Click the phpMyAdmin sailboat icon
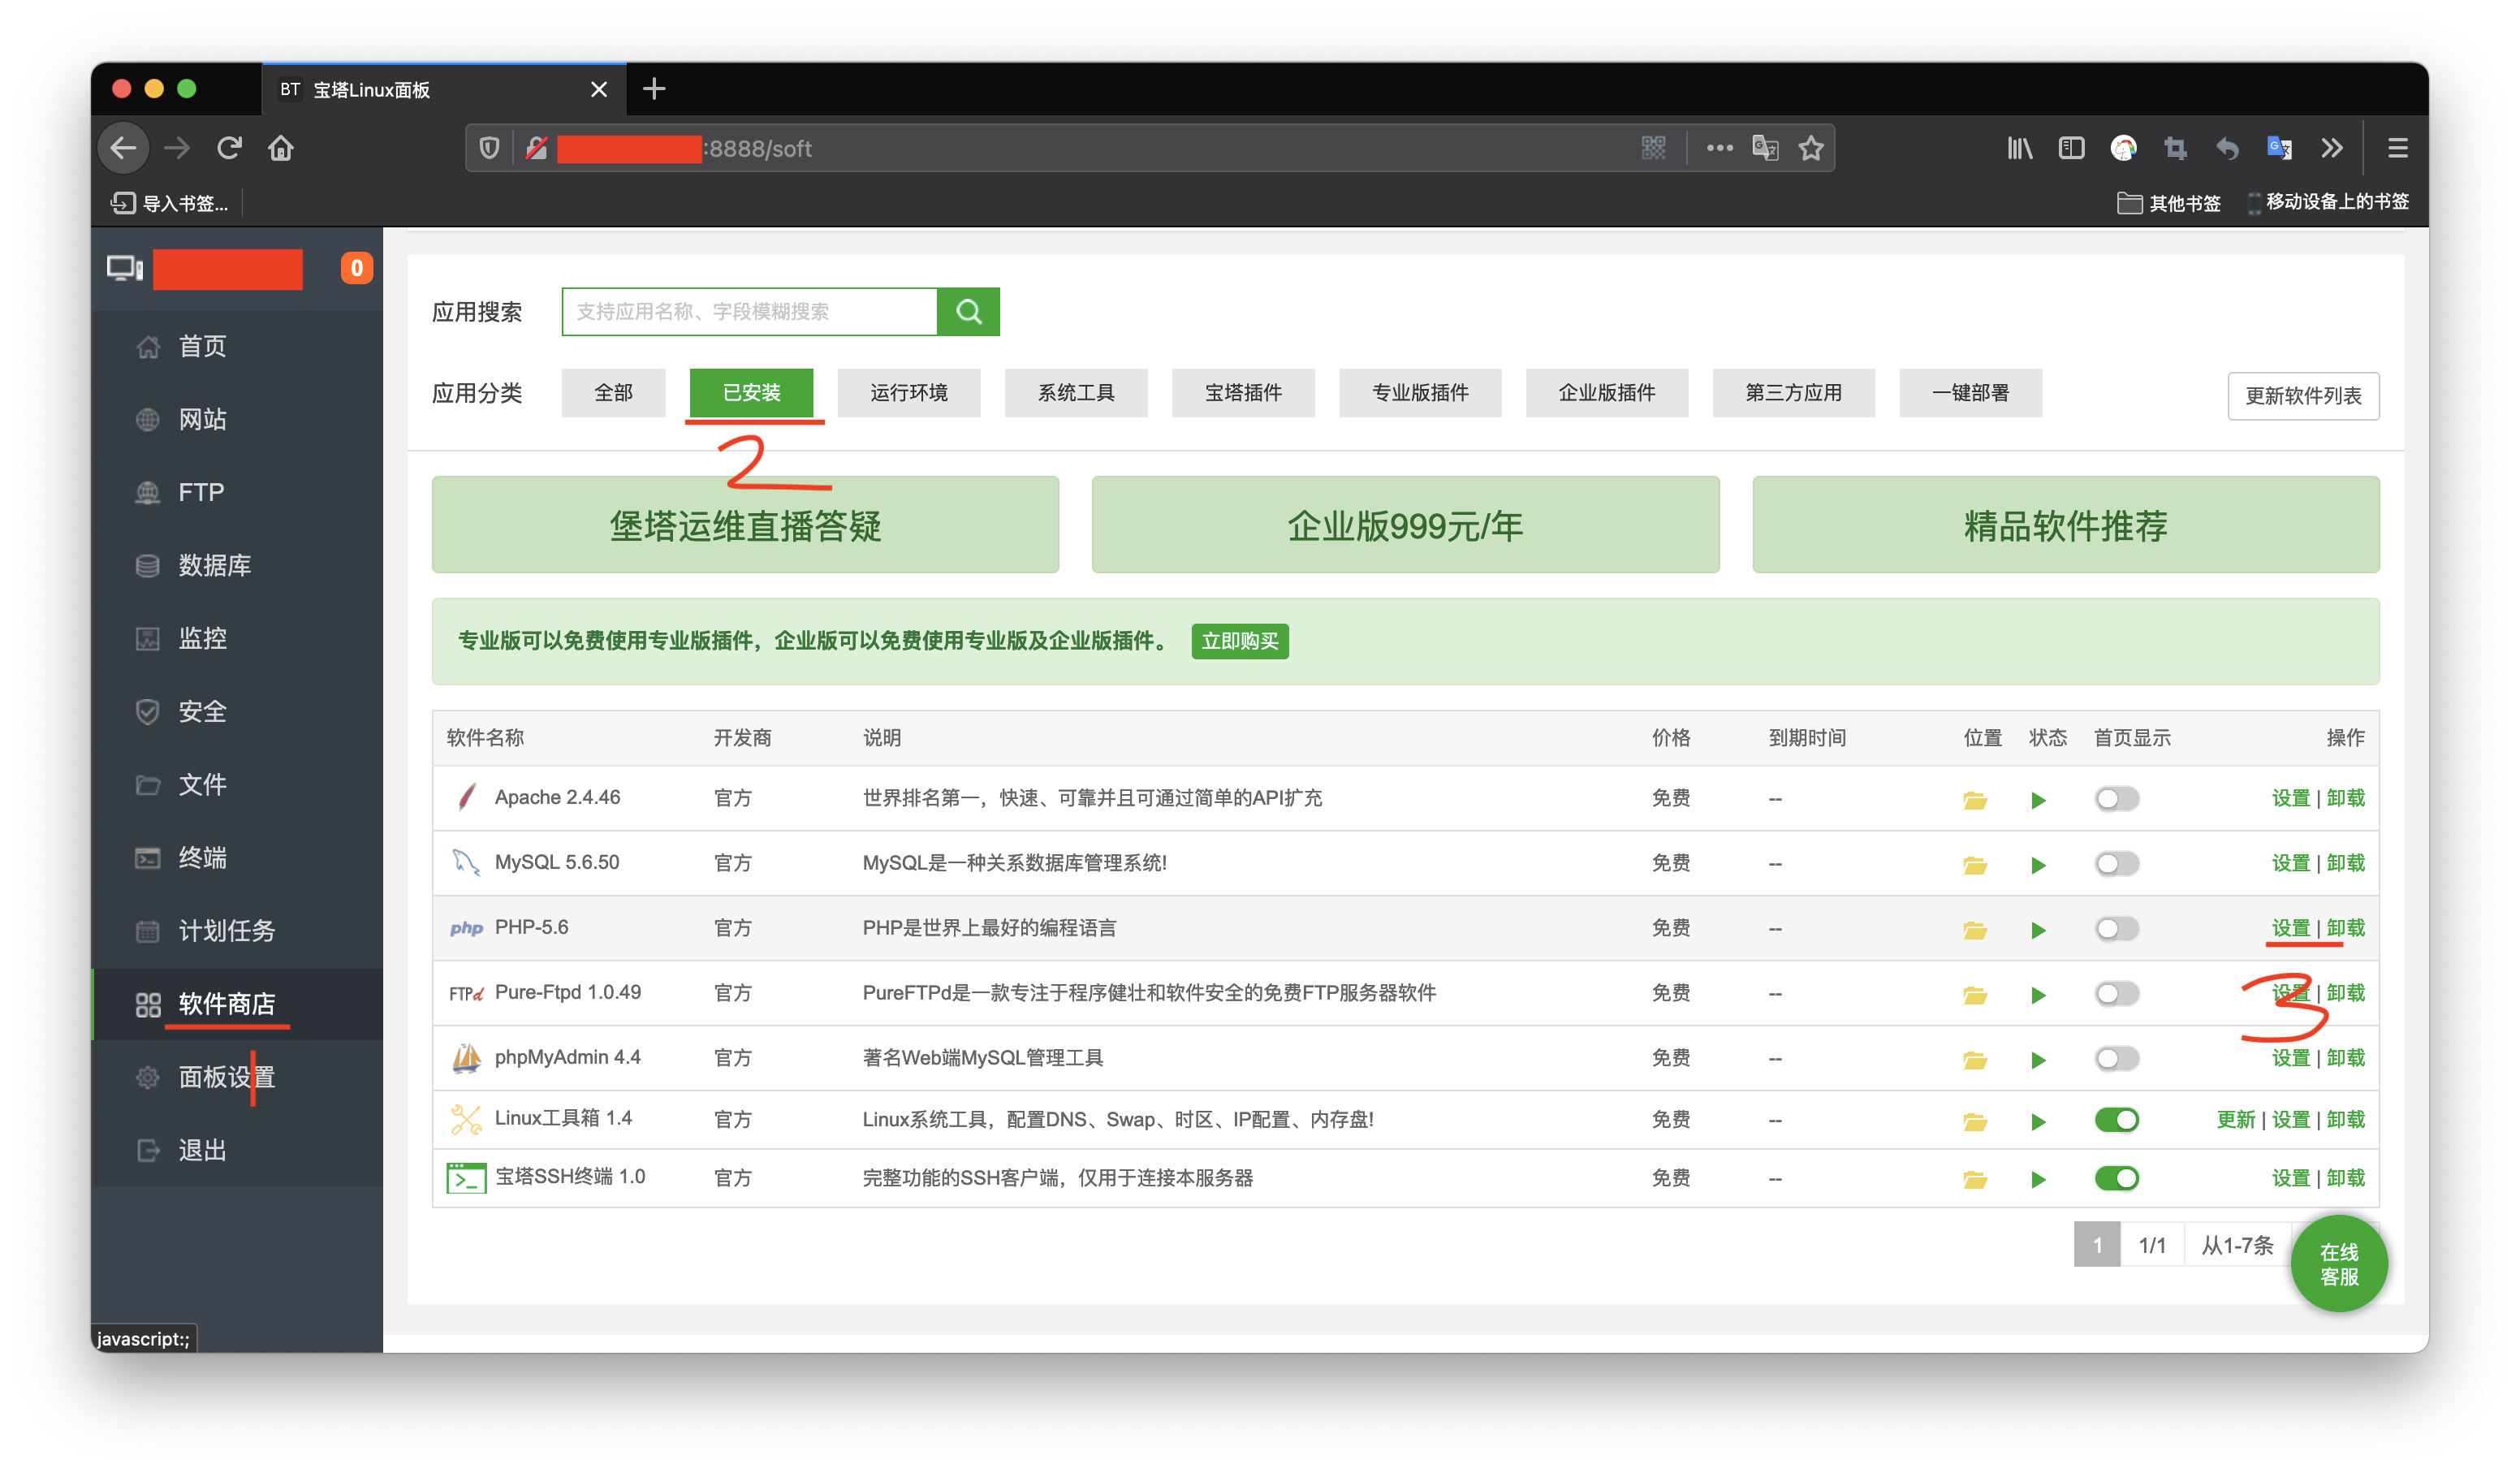This screenshot has height=1473, width=2520. 465,1057
